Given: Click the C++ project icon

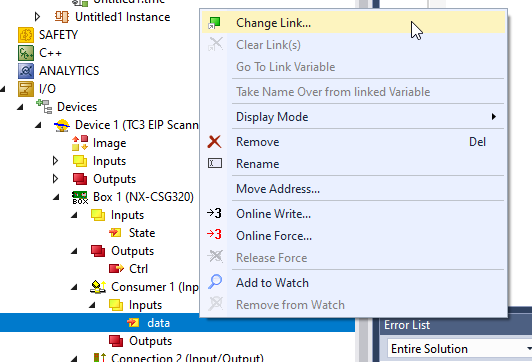Looking at the screenshot, I should [x=26, y=53].
